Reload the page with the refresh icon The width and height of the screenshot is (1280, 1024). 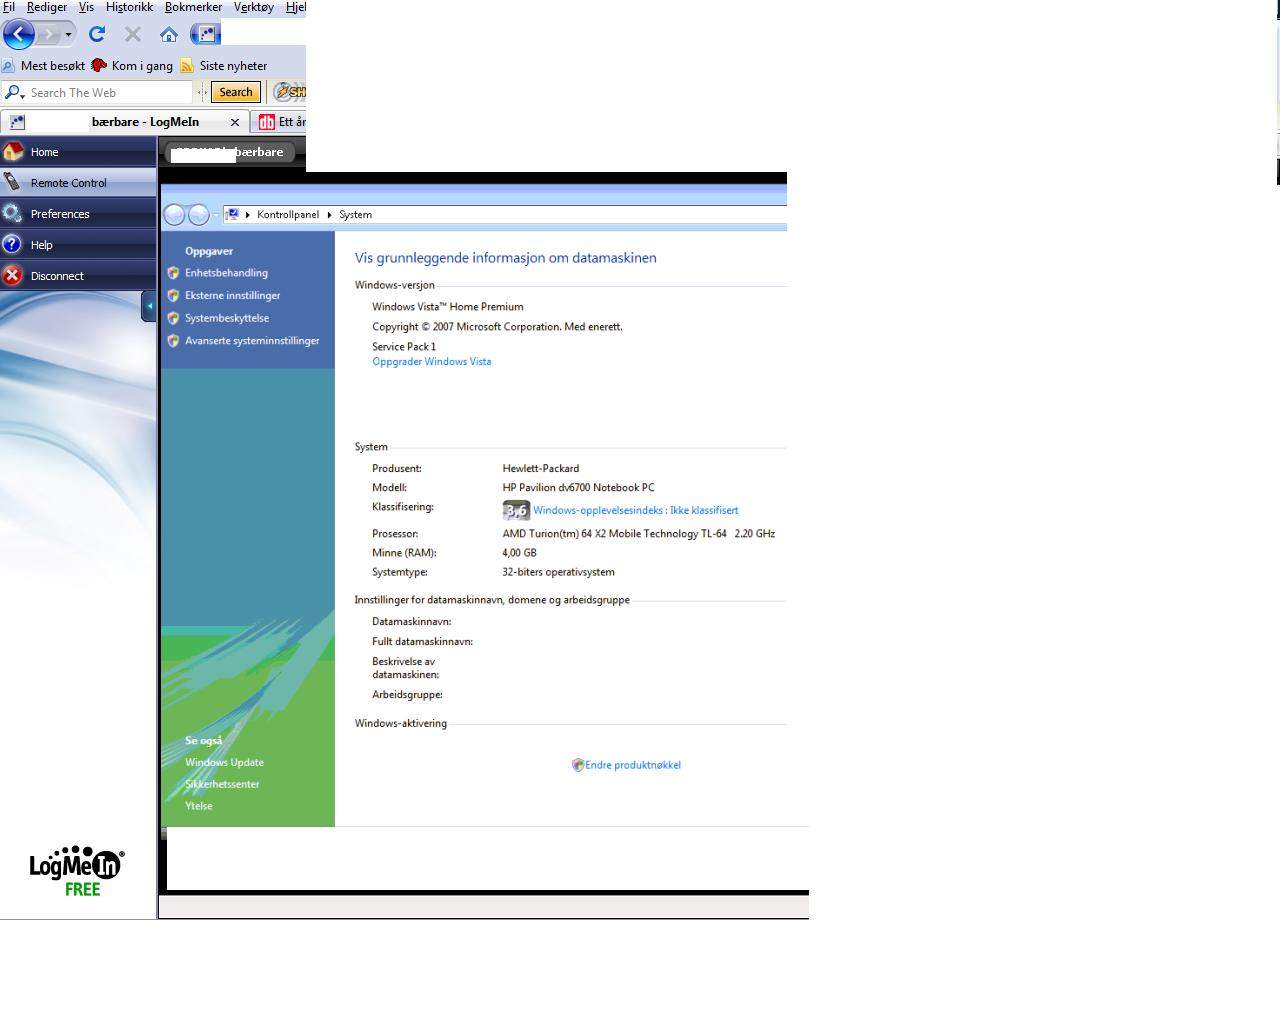tap(97, 34)
